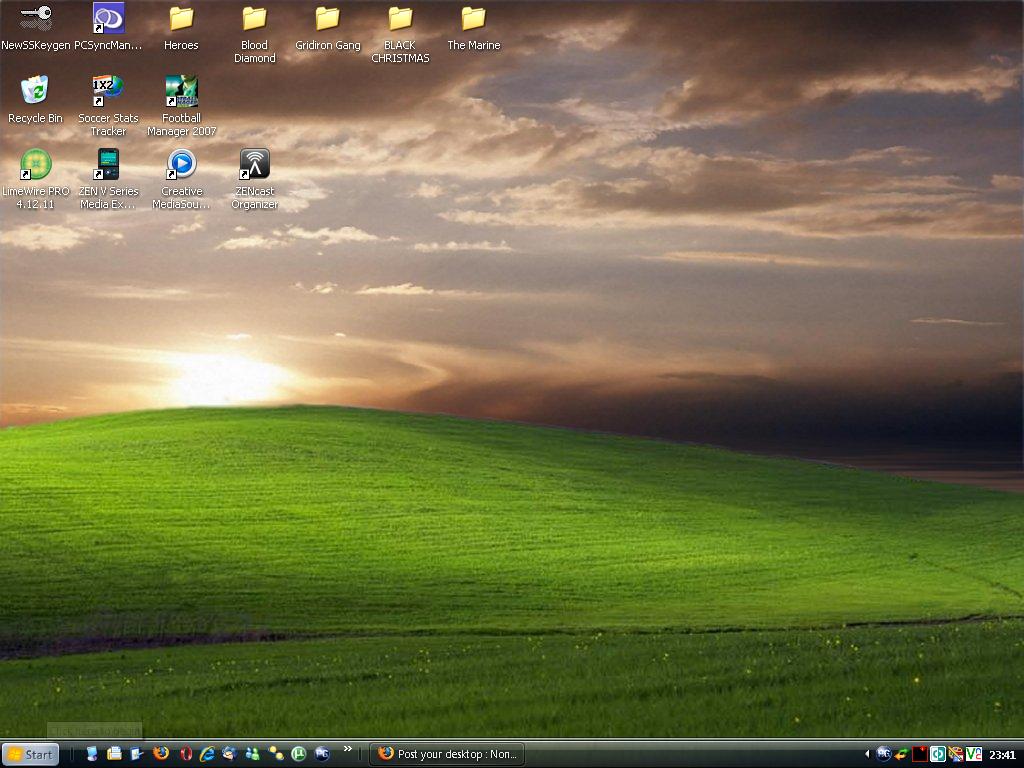Expand hidden system tray icons arrow

(867, 754)
